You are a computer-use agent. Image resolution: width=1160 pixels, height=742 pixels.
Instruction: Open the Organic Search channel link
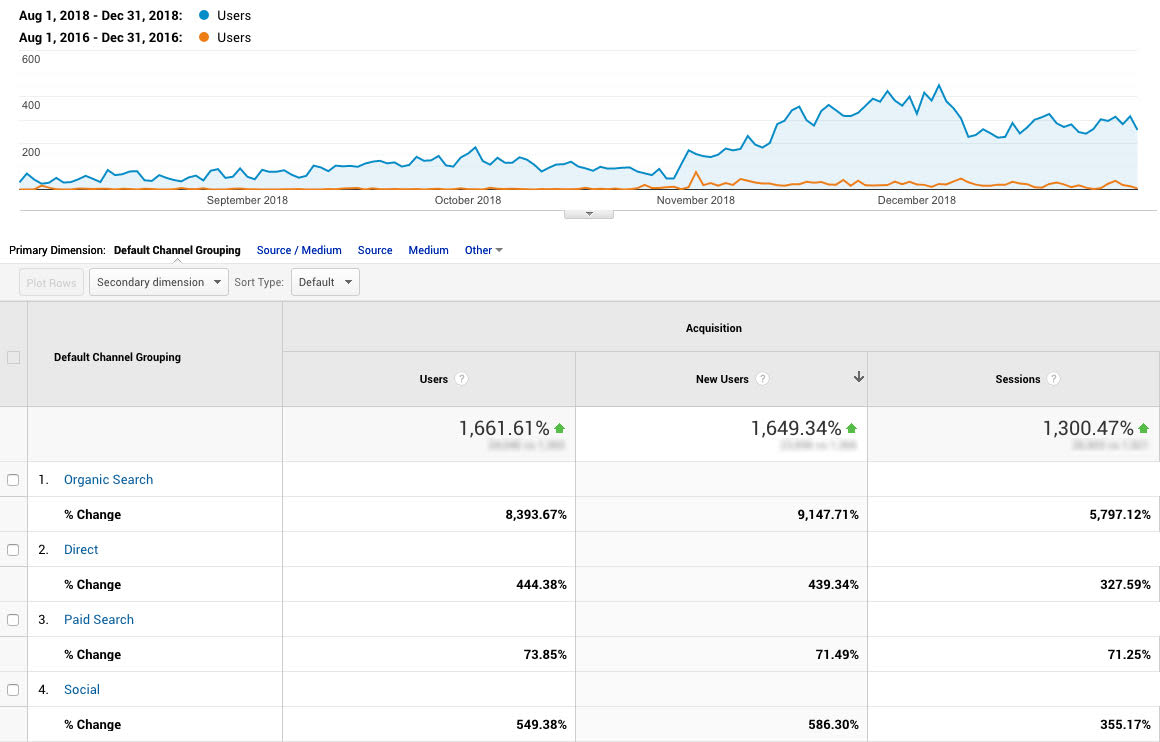(108, 480)
